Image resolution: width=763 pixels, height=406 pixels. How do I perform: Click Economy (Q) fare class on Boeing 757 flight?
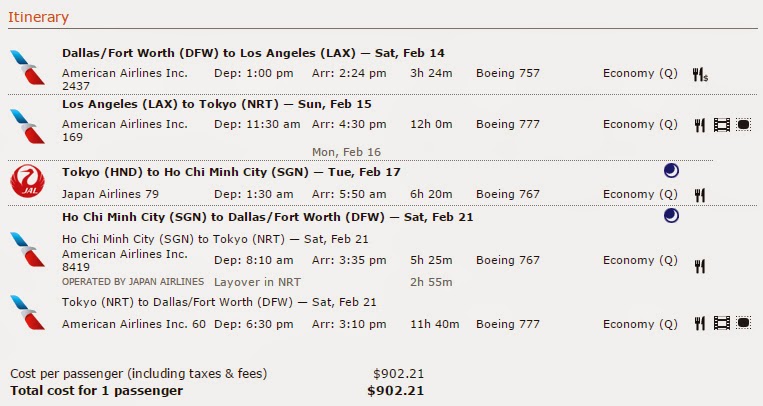(x=640, y=74)
